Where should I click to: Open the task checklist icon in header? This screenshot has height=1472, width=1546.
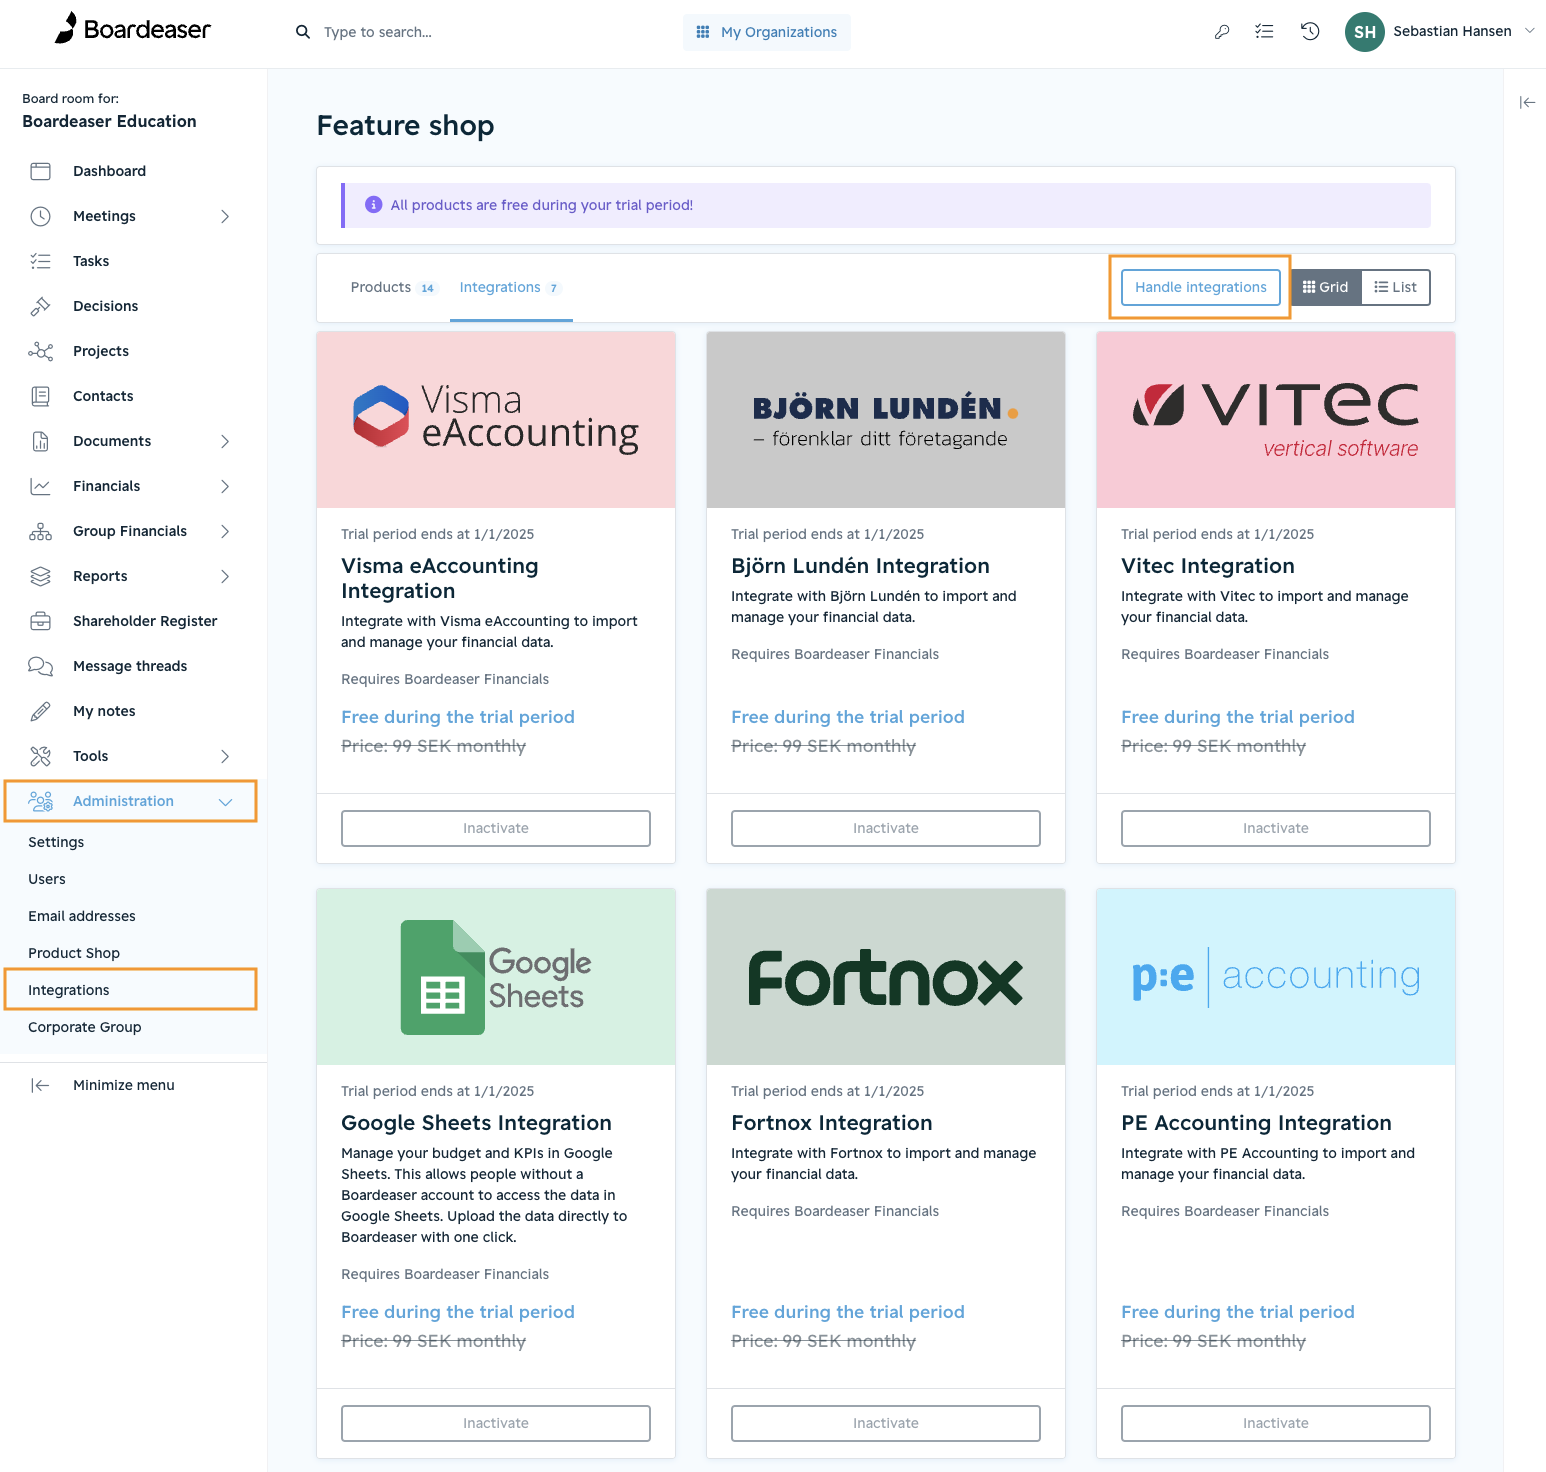tap(1264, 32)
